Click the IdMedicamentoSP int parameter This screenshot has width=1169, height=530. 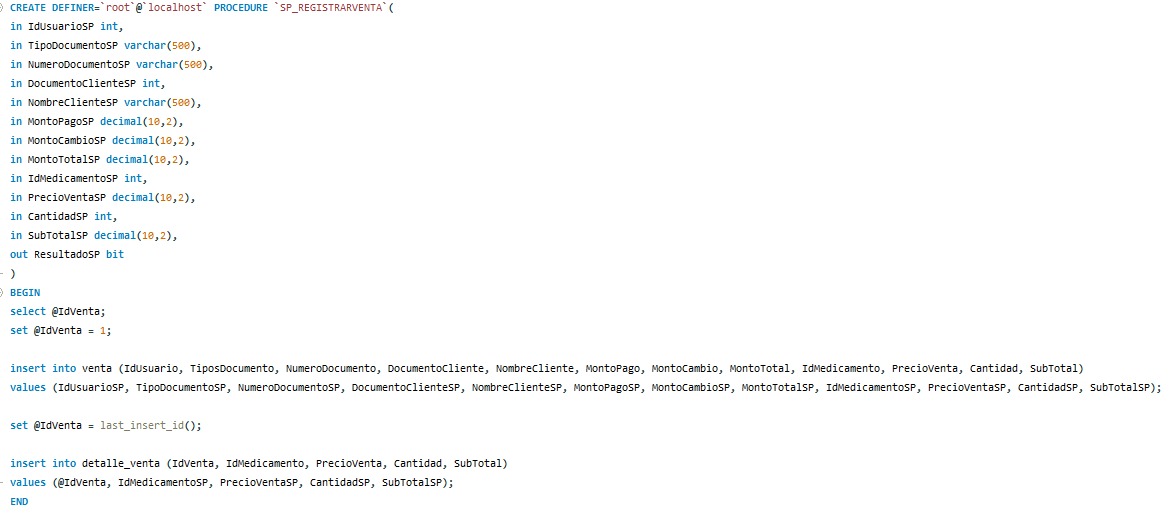[79, 179]
